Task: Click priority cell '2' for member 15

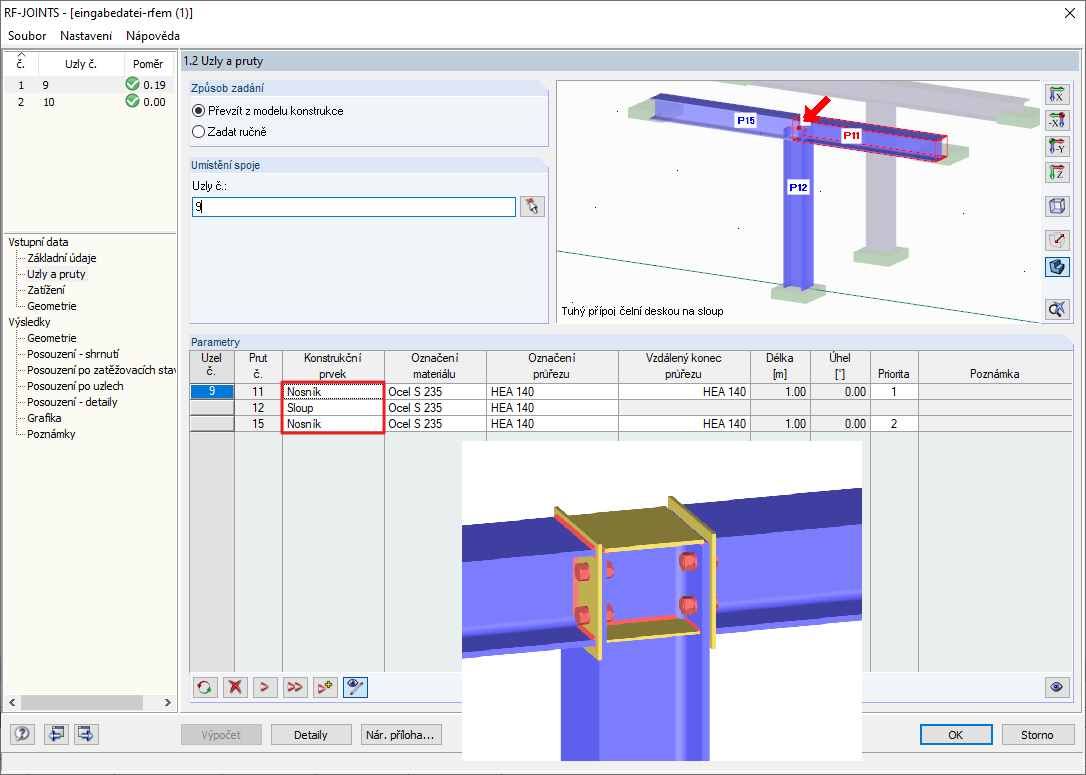Action: pyautogui.click(x=894, y=423)
